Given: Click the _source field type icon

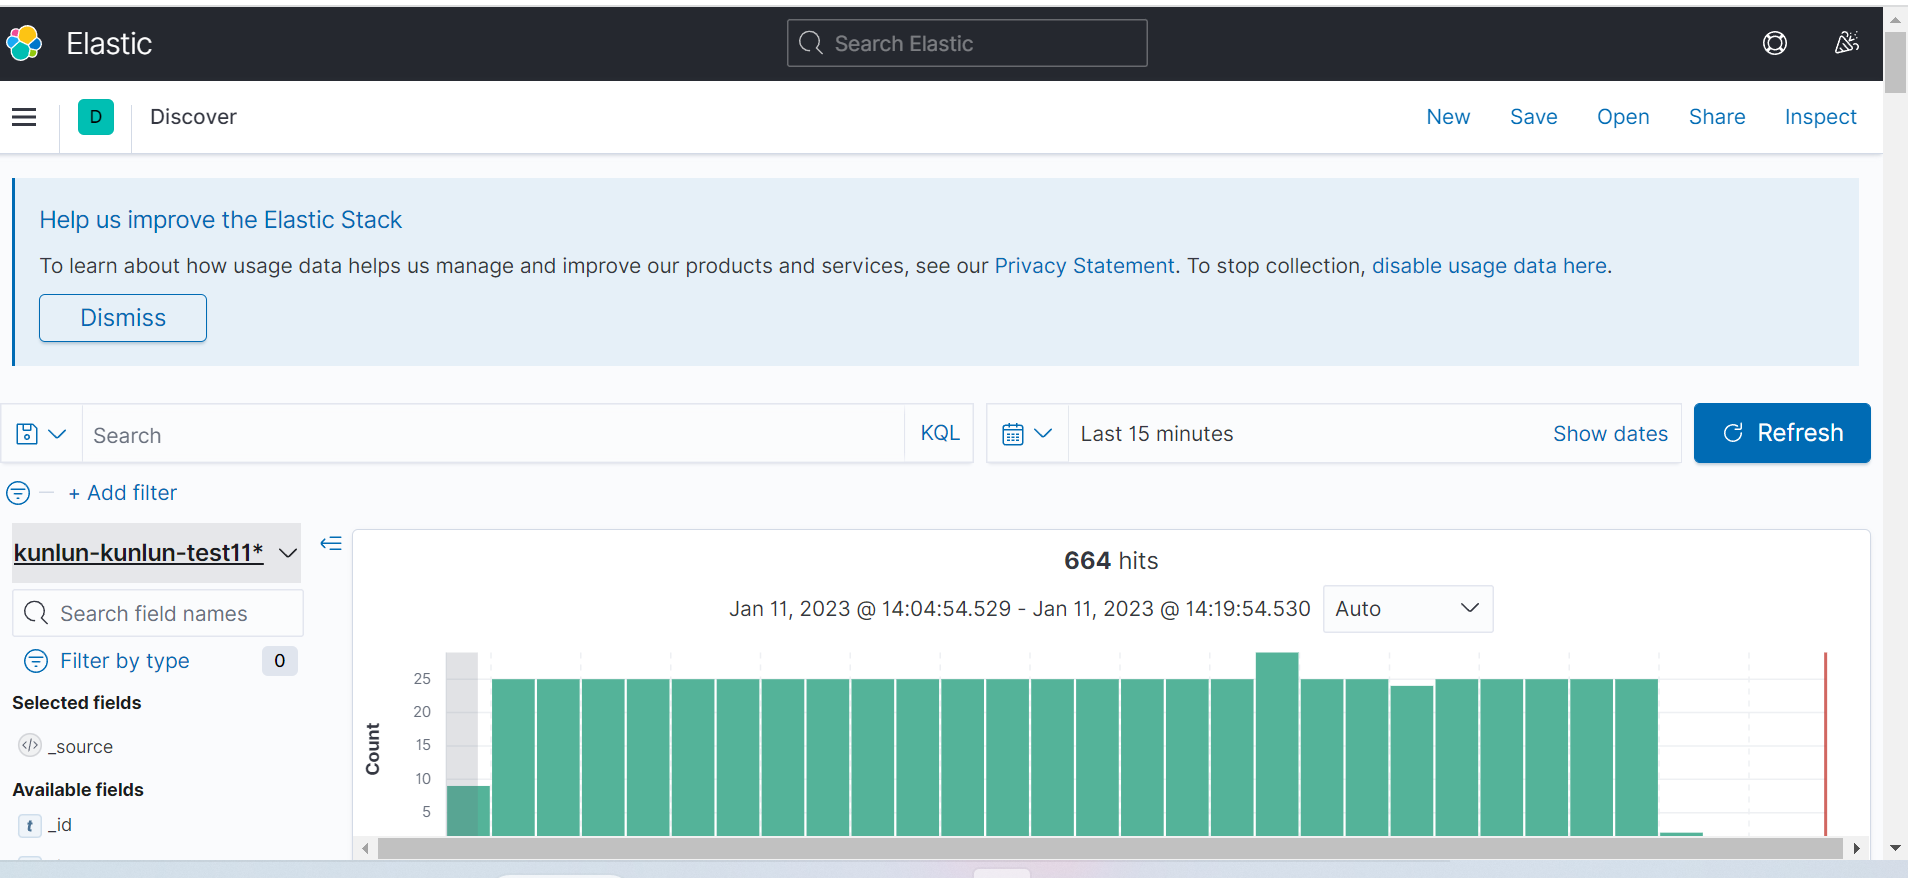Looking at the screenshot, I should point(30,746).
